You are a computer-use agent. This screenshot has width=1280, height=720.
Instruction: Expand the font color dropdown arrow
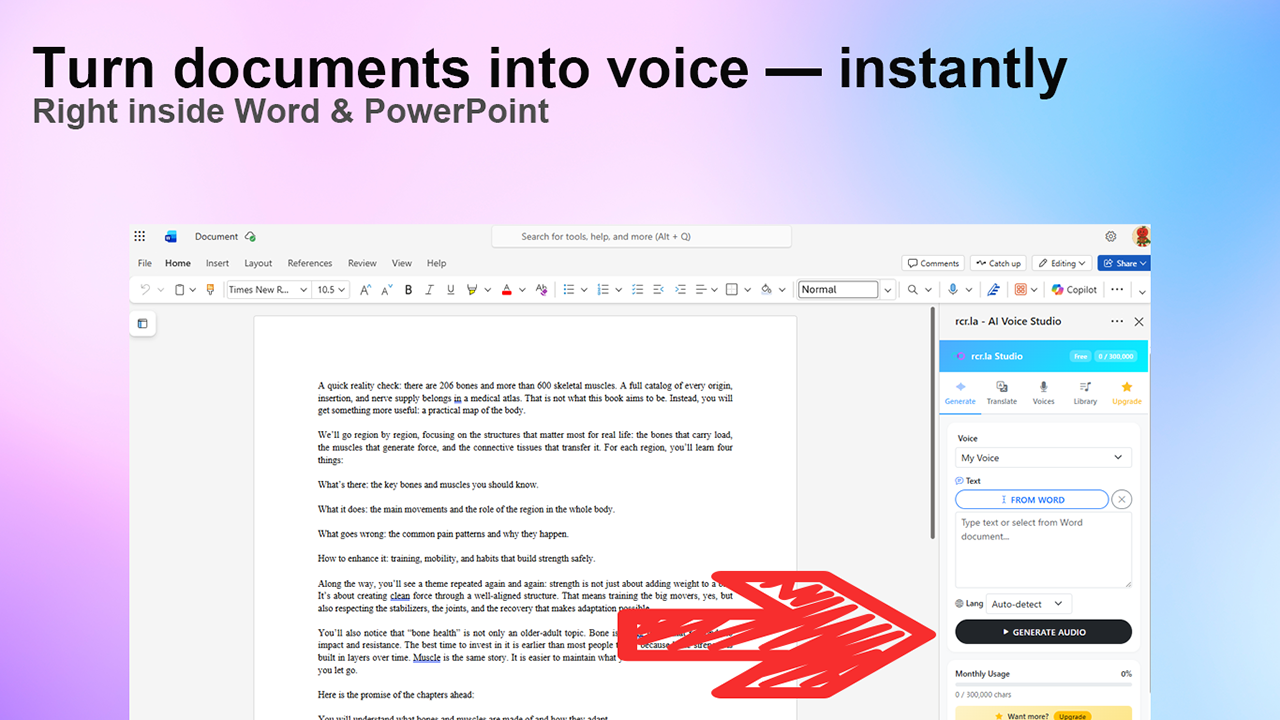click(522, 290)
